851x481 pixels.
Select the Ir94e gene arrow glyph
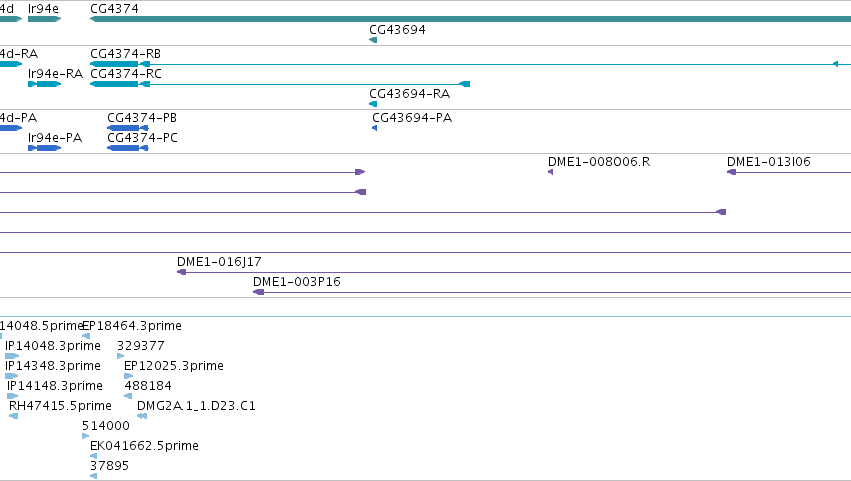(45, 19)
